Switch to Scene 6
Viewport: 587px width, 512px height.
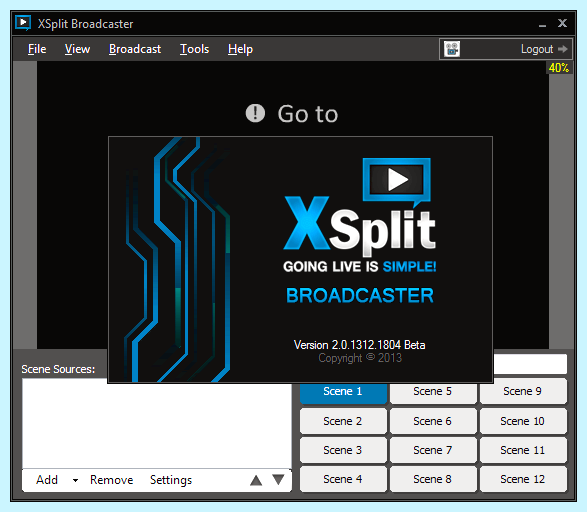433,421
